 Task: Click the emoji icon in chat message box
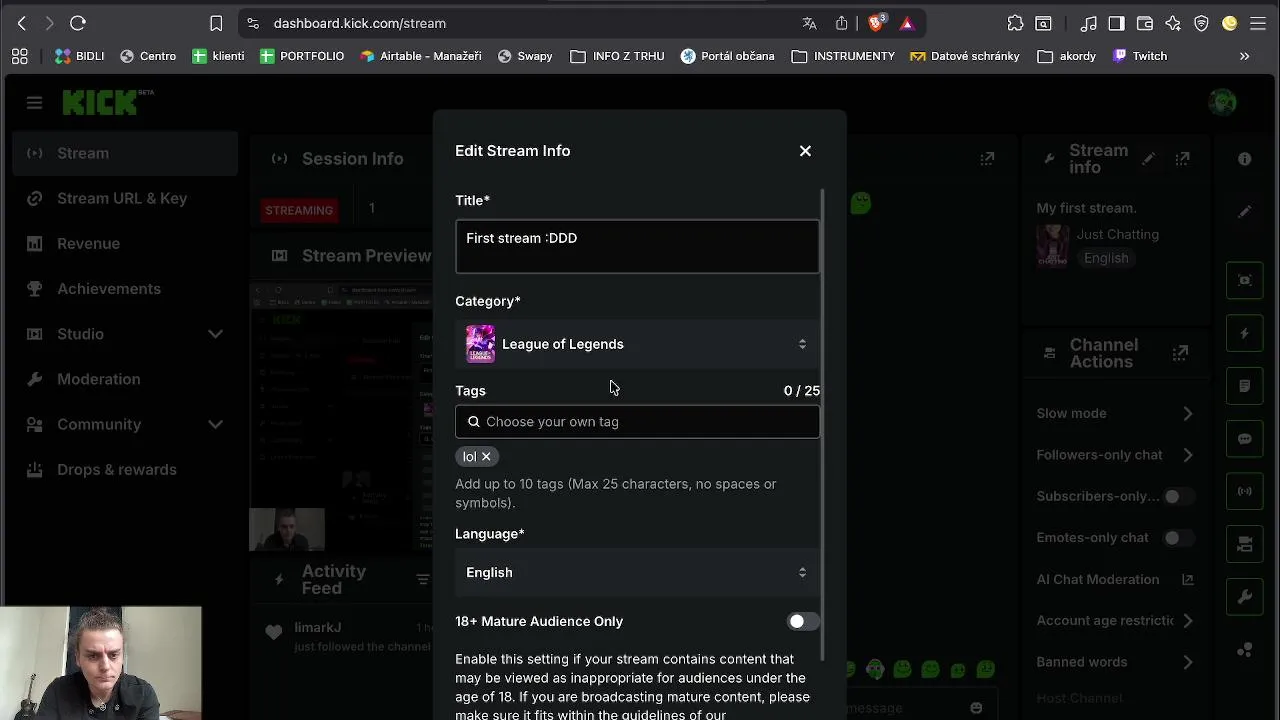(976, 708)
